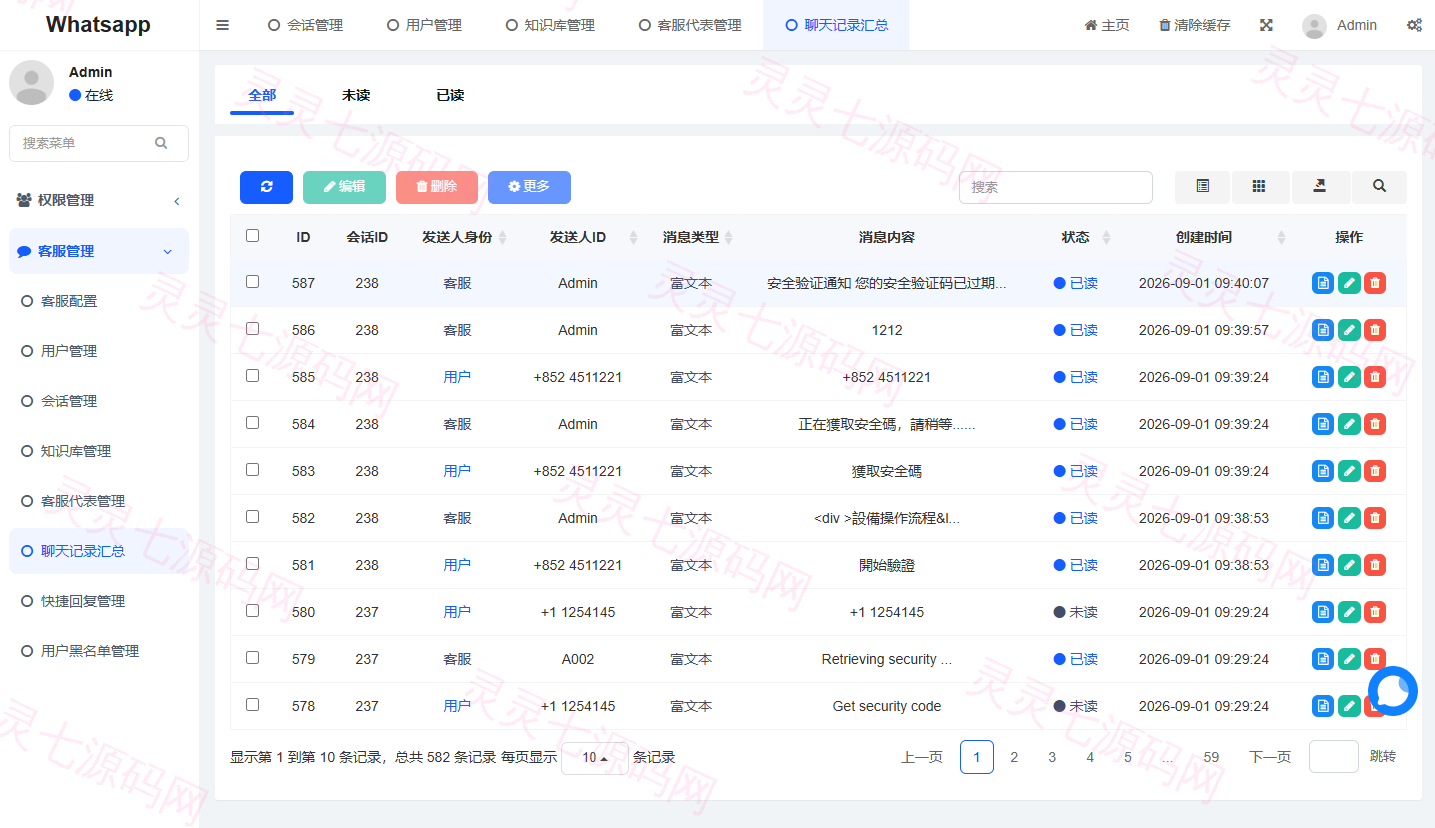Click 清除缓存 in the top bar
The width and height of the screenshot is (1435, 828).
[1195, 25]
